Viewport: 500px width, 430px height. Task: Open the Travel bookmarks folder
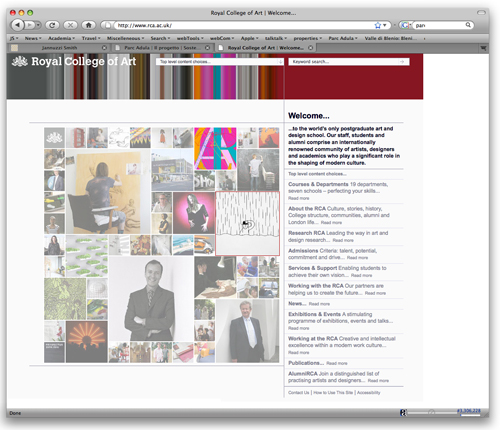pyautogui.click(x=91, y=38)
